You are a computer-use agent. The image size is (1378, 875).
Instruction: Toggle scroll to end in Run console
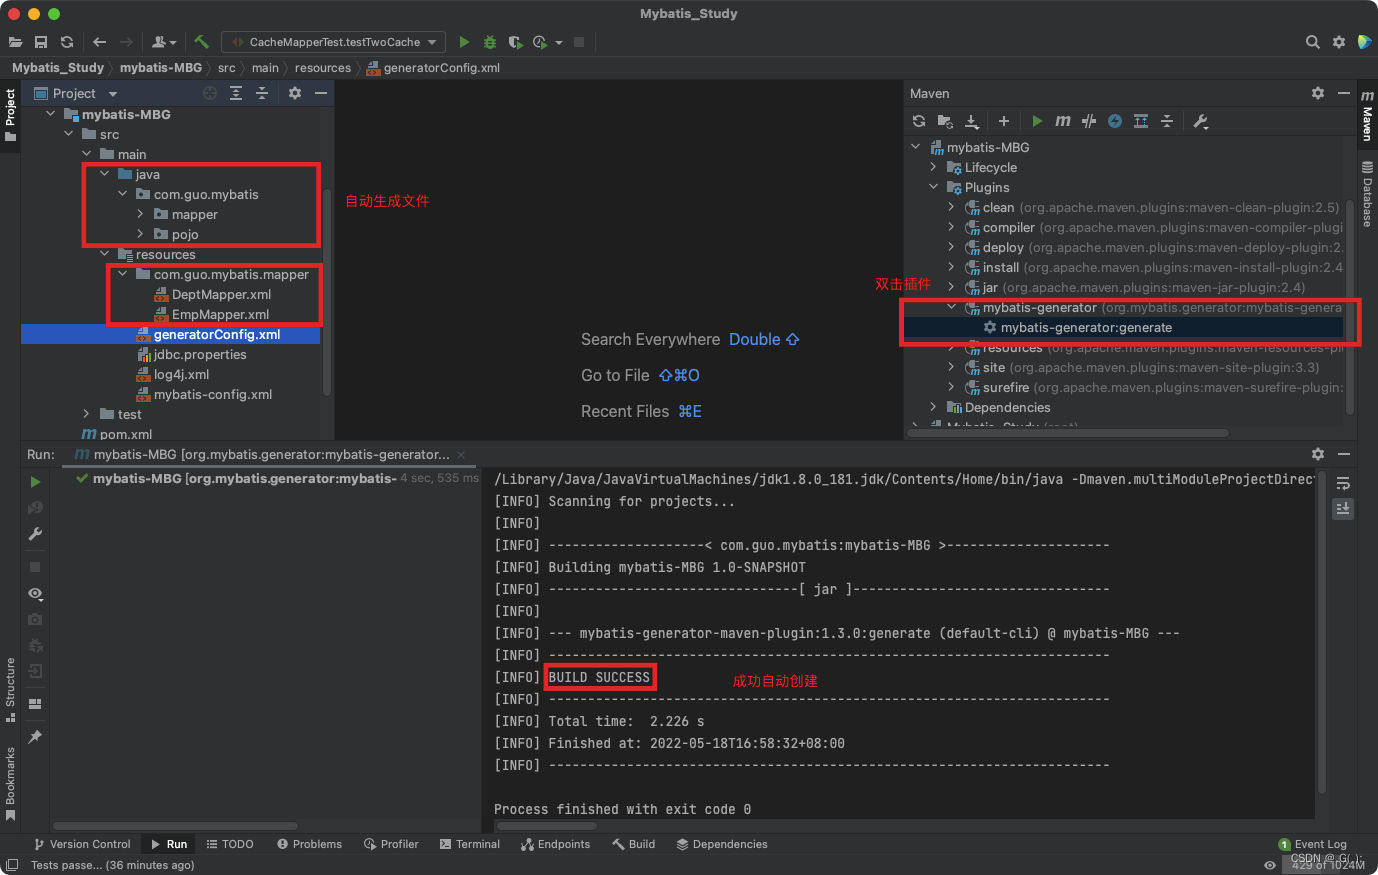pyautogui.click(x=1343, y=508)
